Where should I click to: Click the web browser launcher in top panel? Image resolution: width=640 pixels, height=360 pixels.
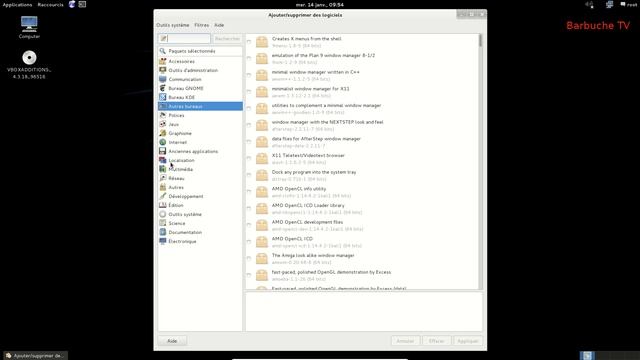[72, 4]
